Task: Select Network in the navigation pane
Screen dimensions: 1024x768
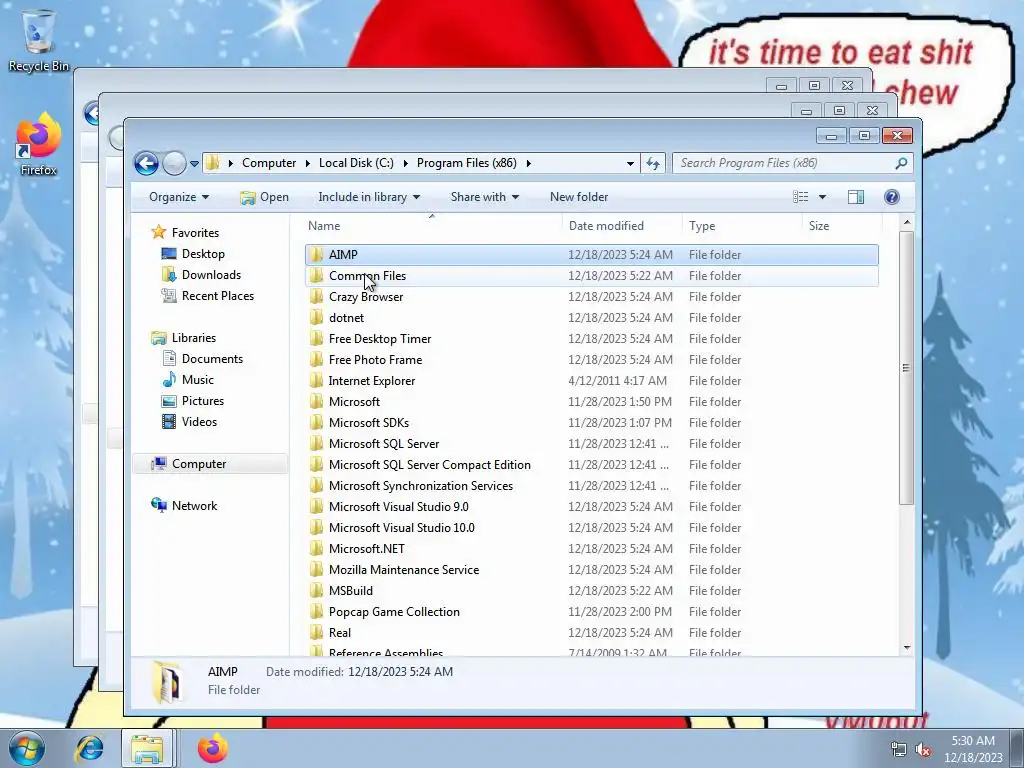Action: point(194,505)
